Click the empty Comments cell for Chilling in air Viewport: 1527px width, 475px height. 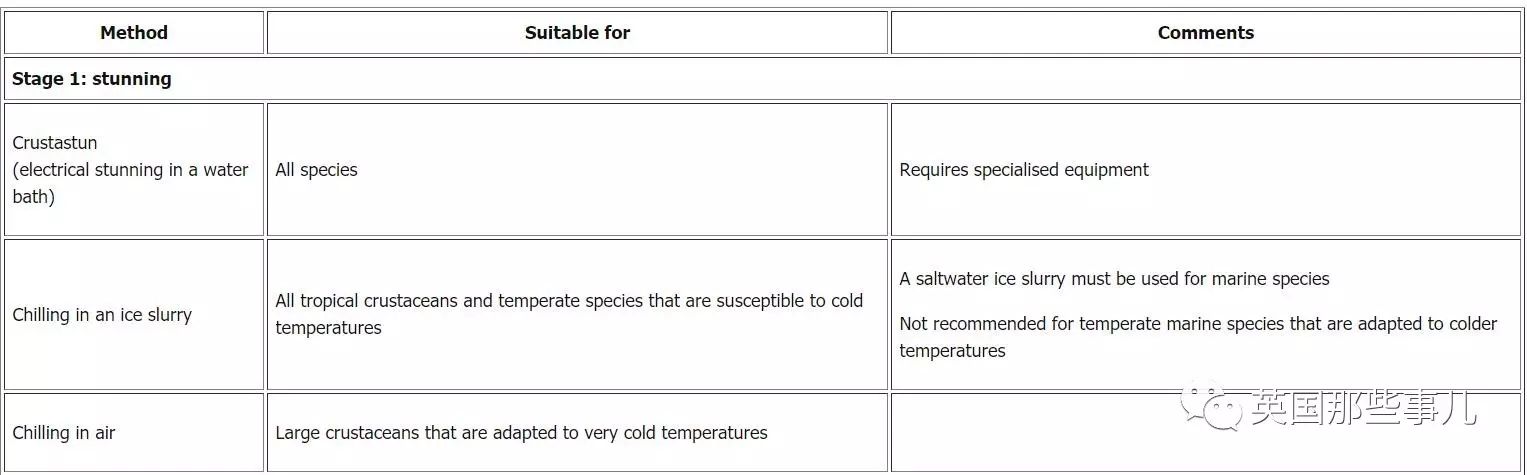click(x=1205, y=433)
